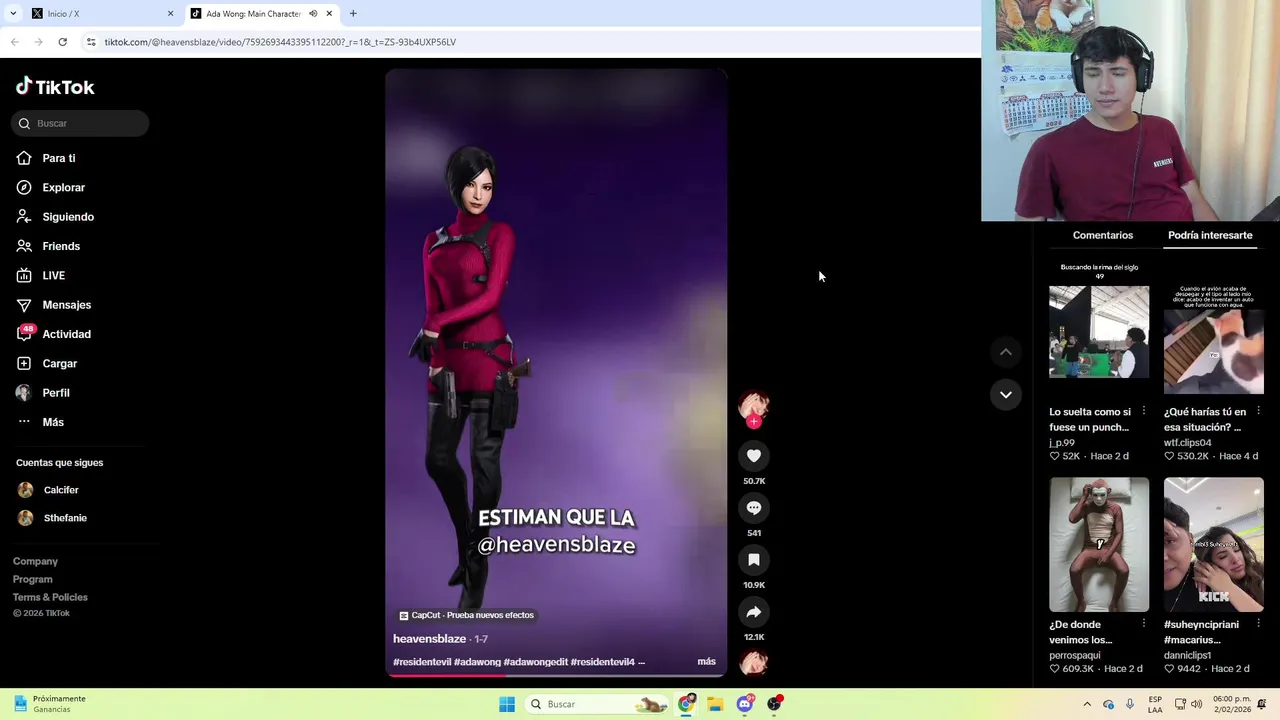Go back in browser history
1280x720 pixels.
[x=14, y=42]
